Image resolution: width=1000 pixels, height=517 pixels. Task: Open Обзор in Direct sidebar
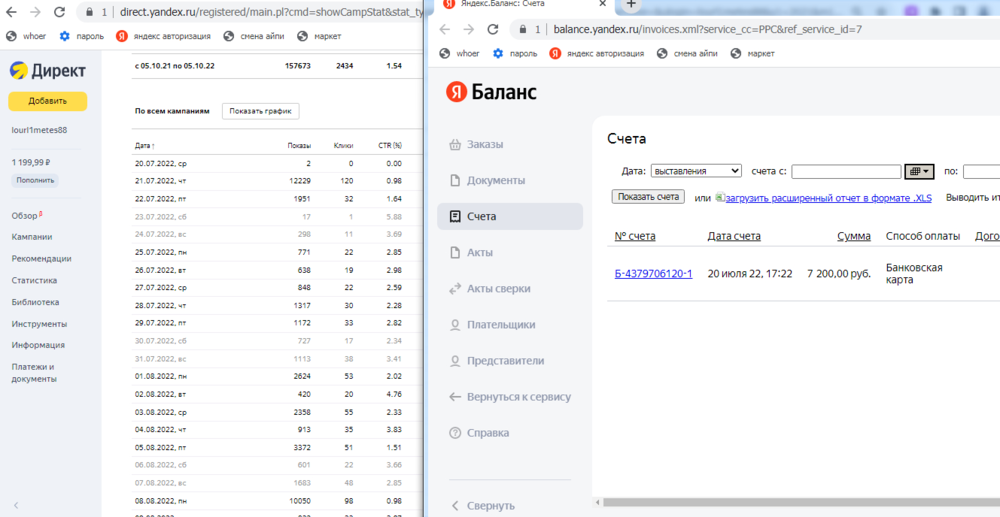(x=27, y=215)
